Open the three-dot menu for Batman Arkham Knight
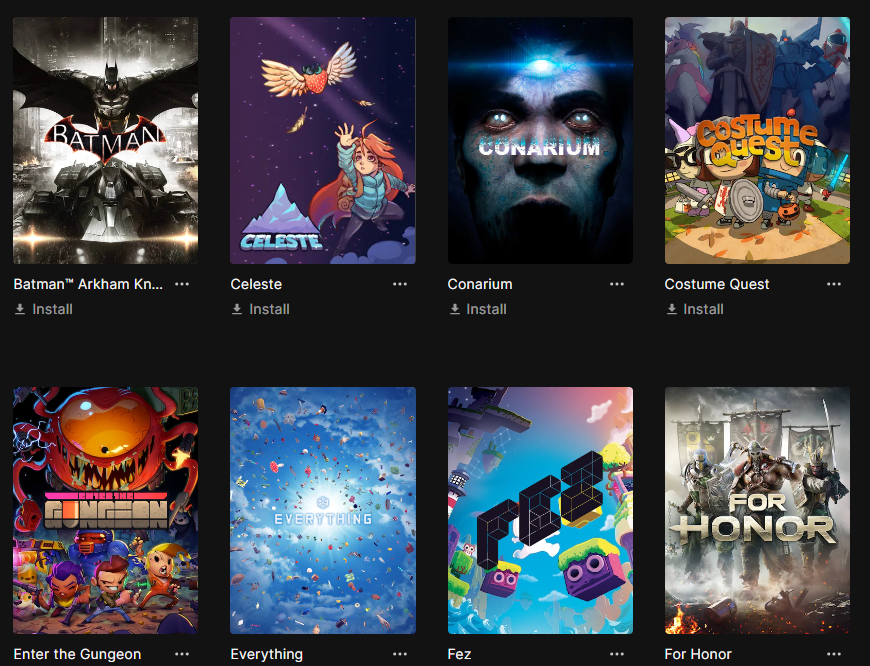870x666 pixels. click(182, 284)
